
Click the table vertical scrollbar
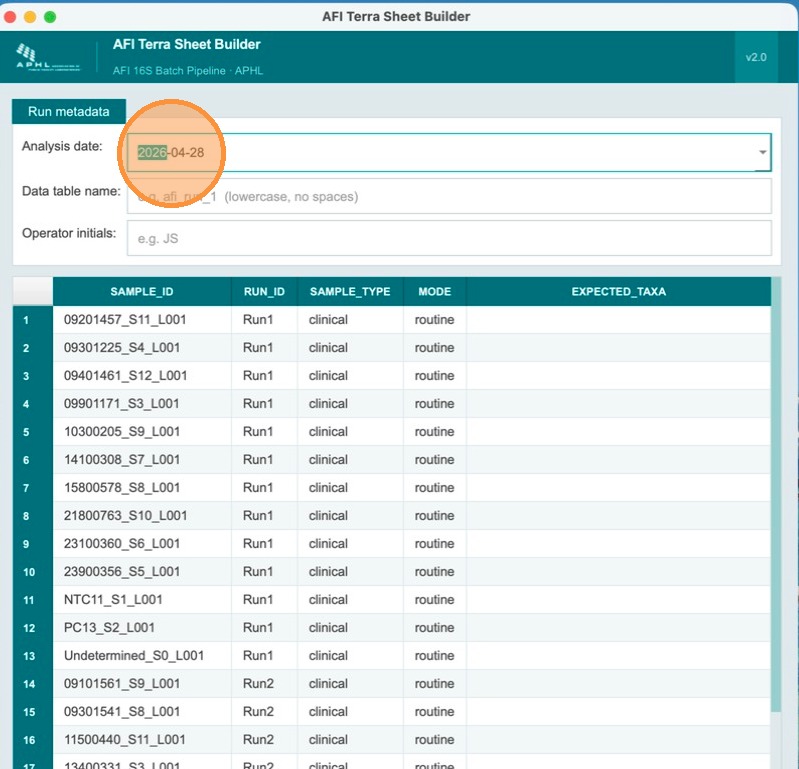coord(776,494)
